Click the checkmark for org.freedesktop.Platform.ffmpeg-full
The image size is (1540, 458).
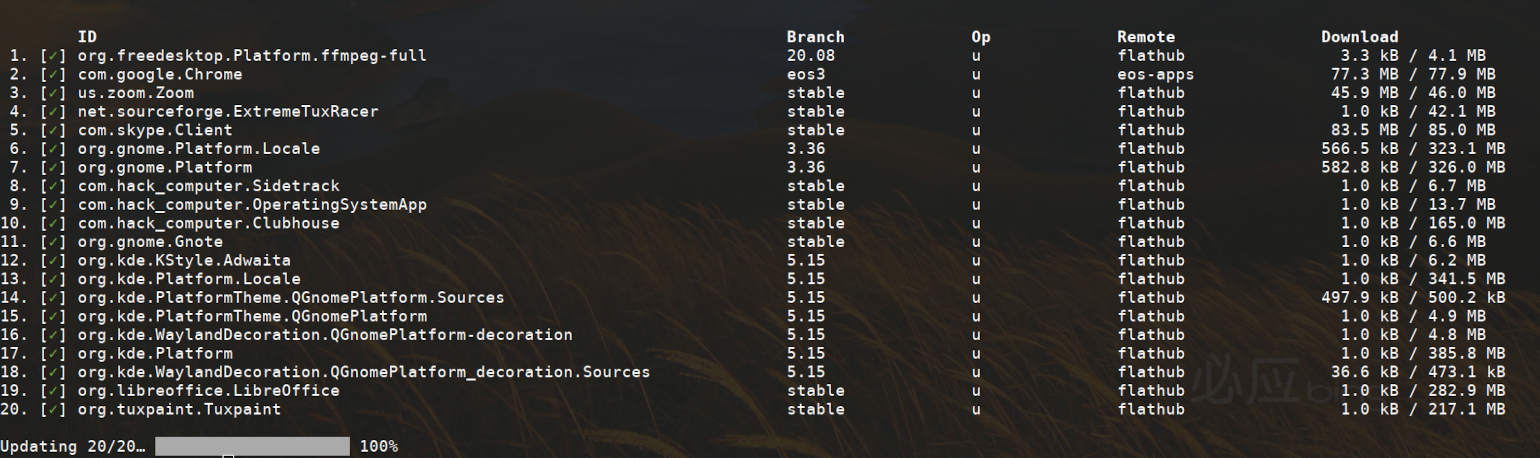pyautogui.click(x=52, y=56)
